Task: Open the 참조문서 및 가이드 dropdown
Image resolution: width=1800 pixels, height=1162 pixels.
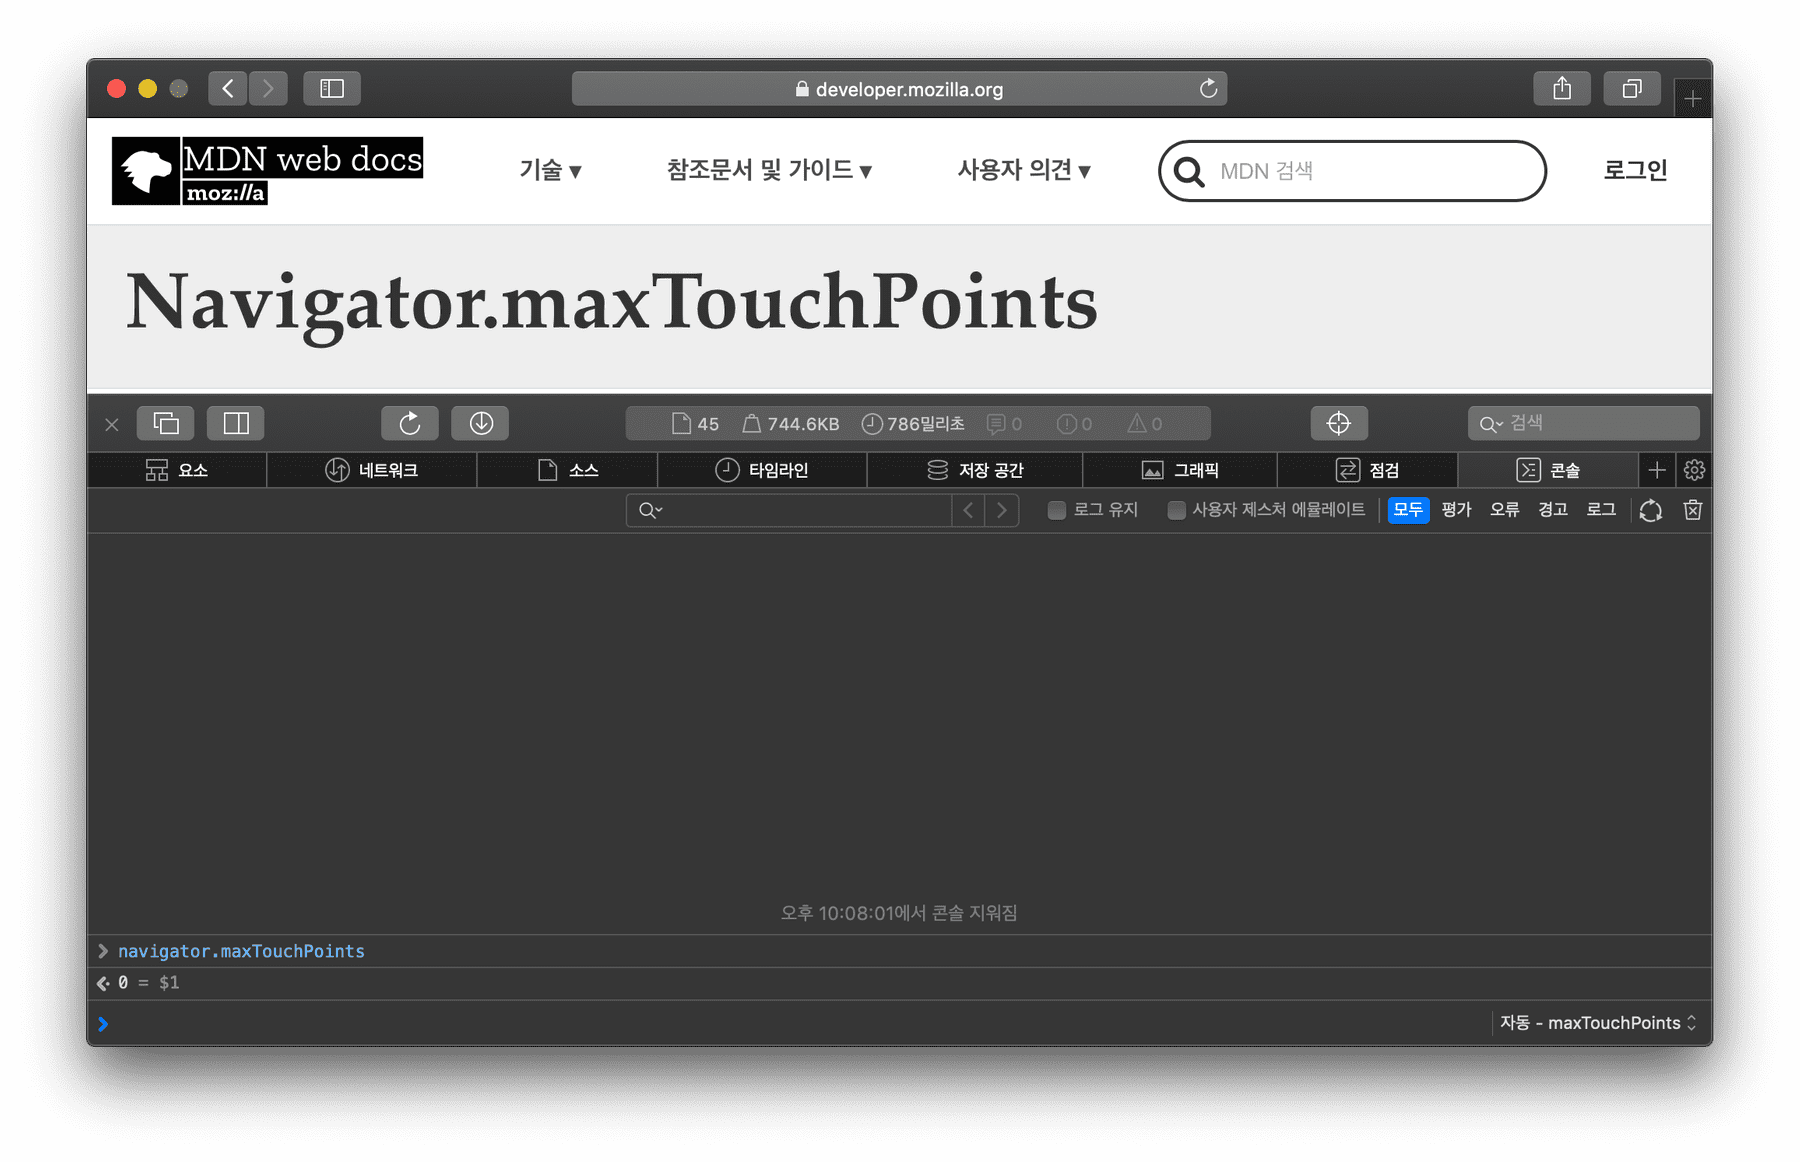Action: (x=768, y=171)
